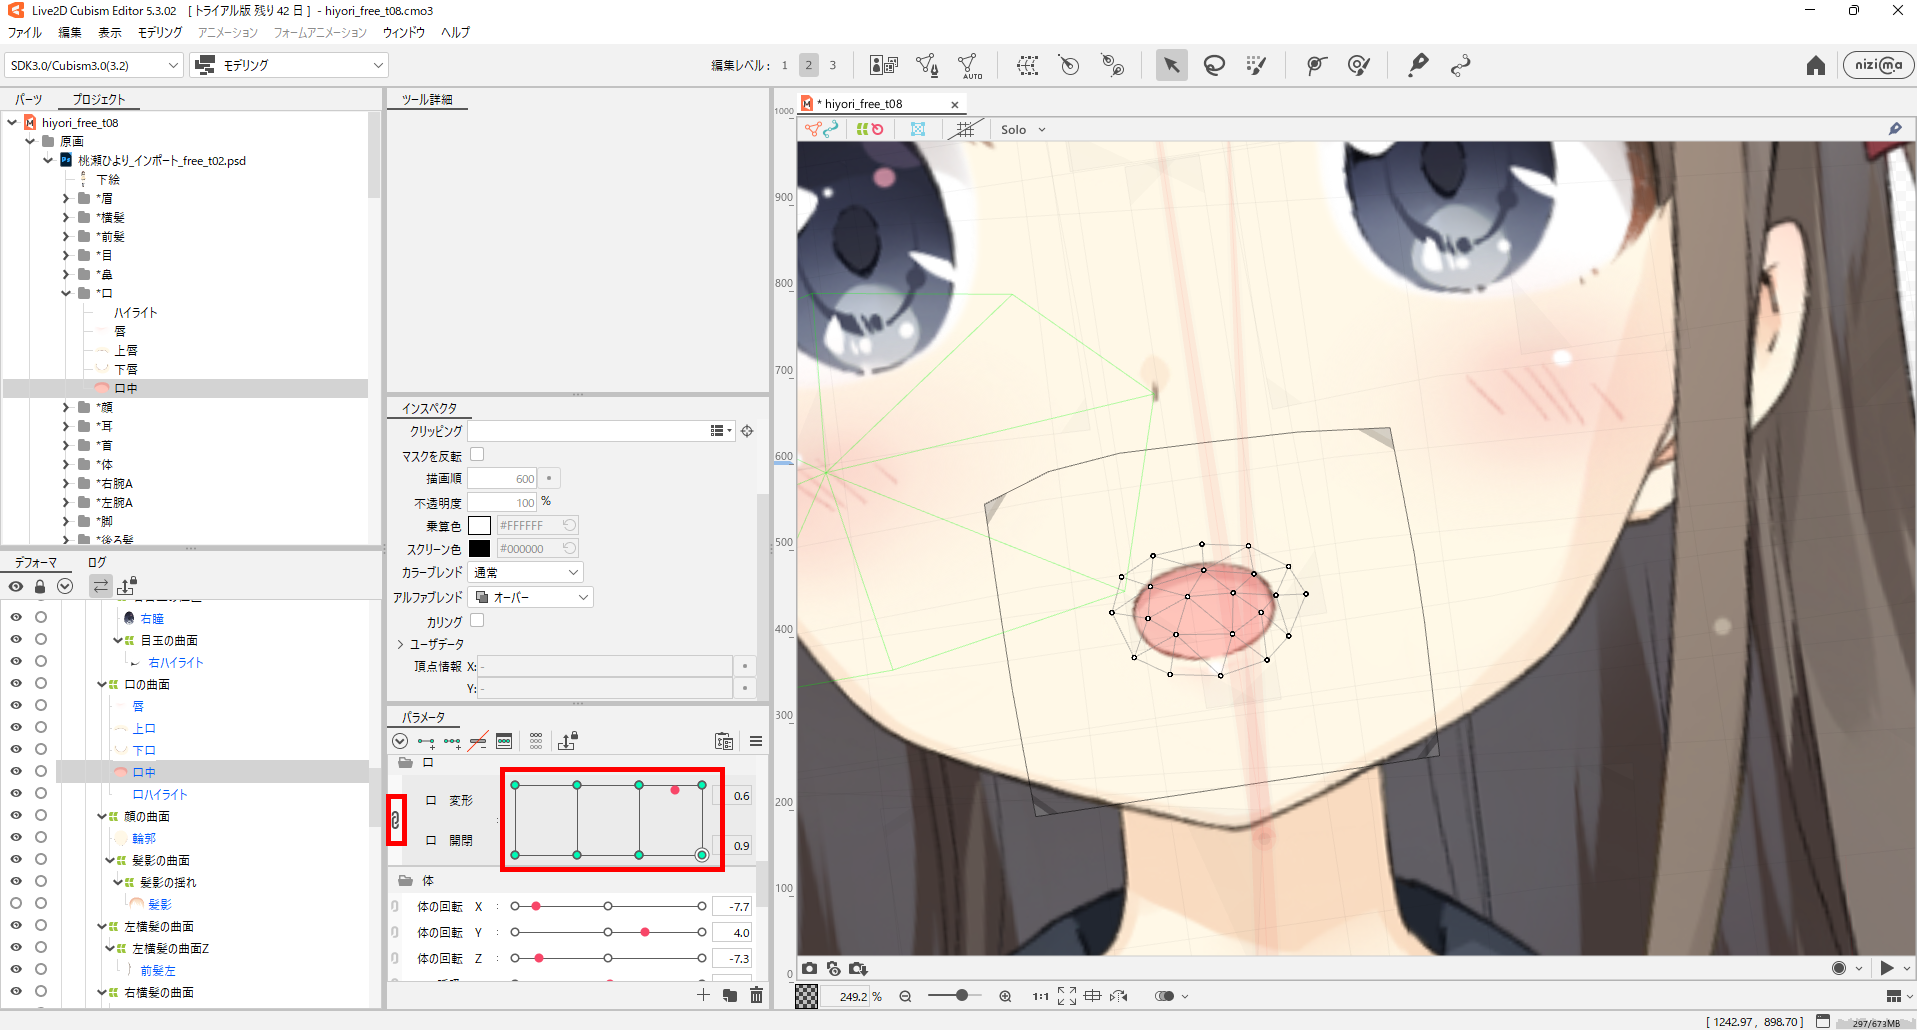
Task: Expand the ユーザデータ section
Action: [400, 645]
